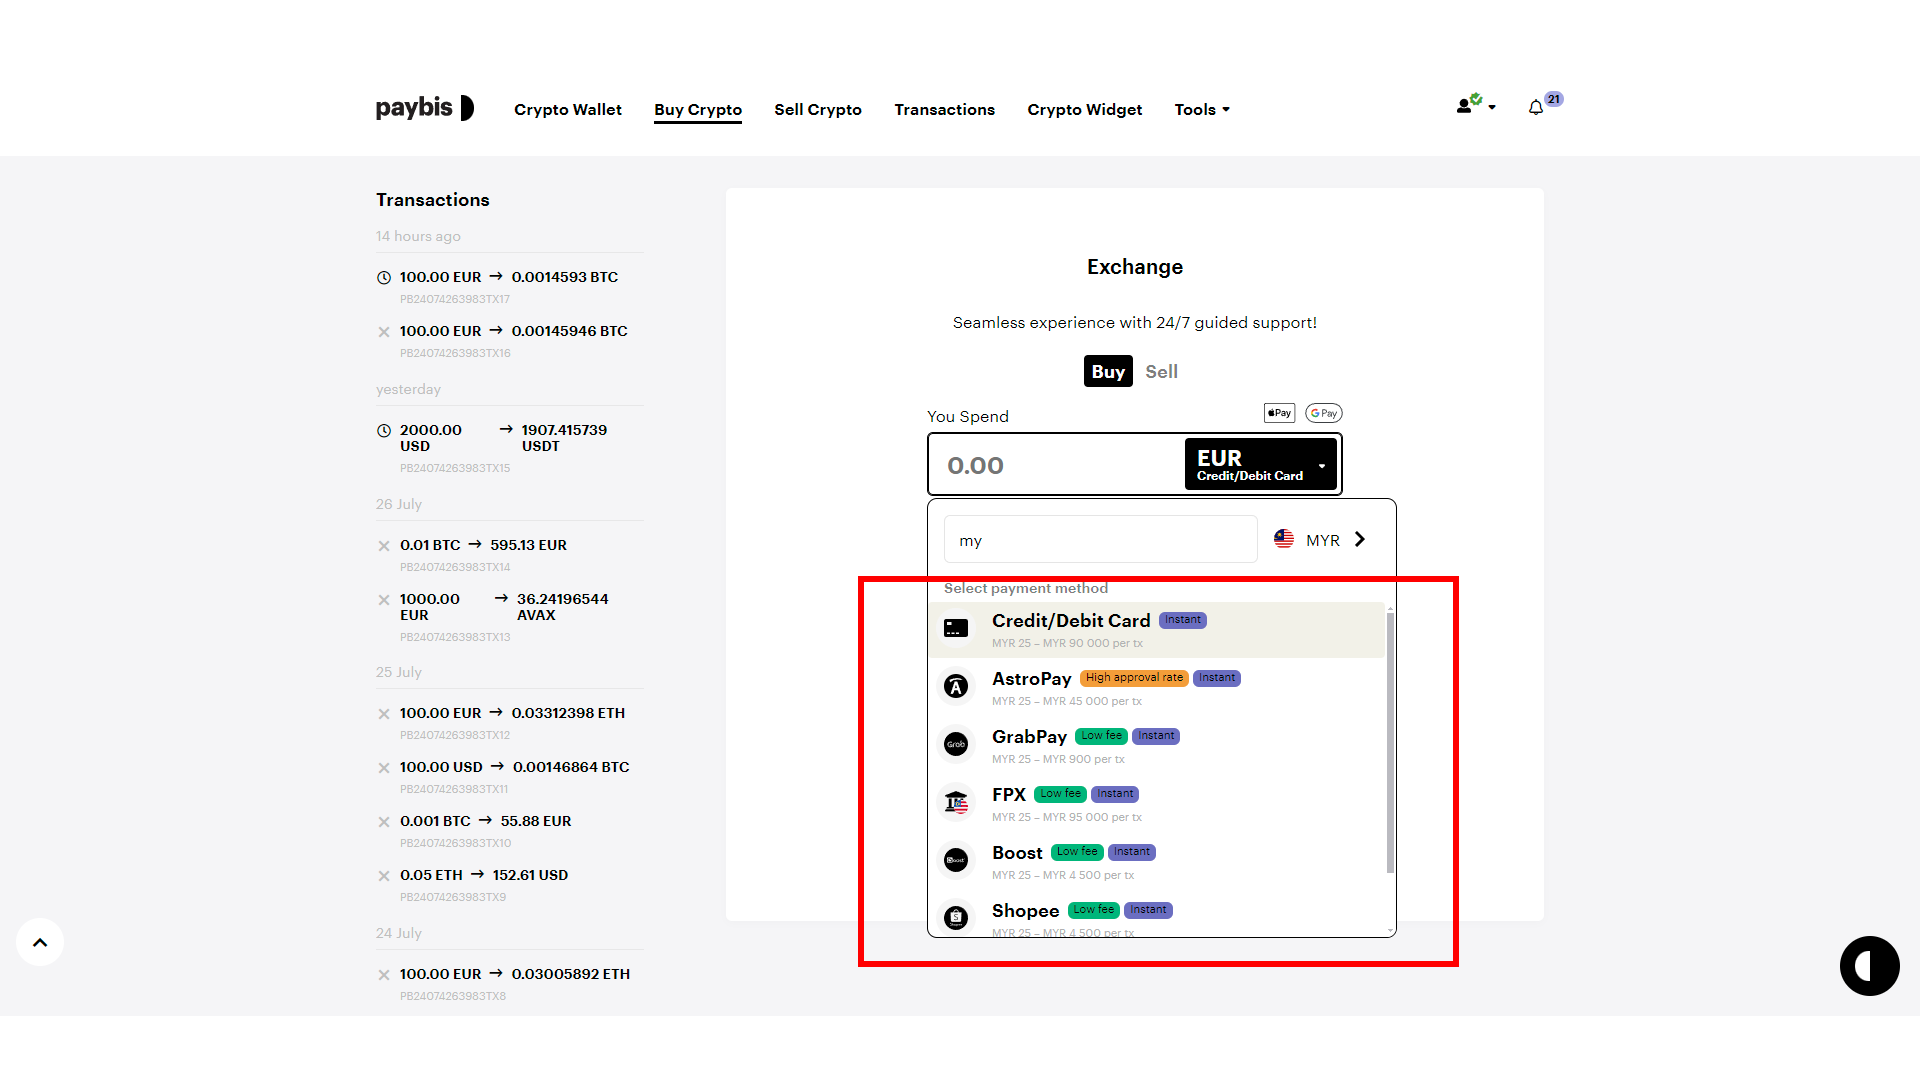
Task: Click X icon of 0.001 BTC transaction
Action: point(384,822)
